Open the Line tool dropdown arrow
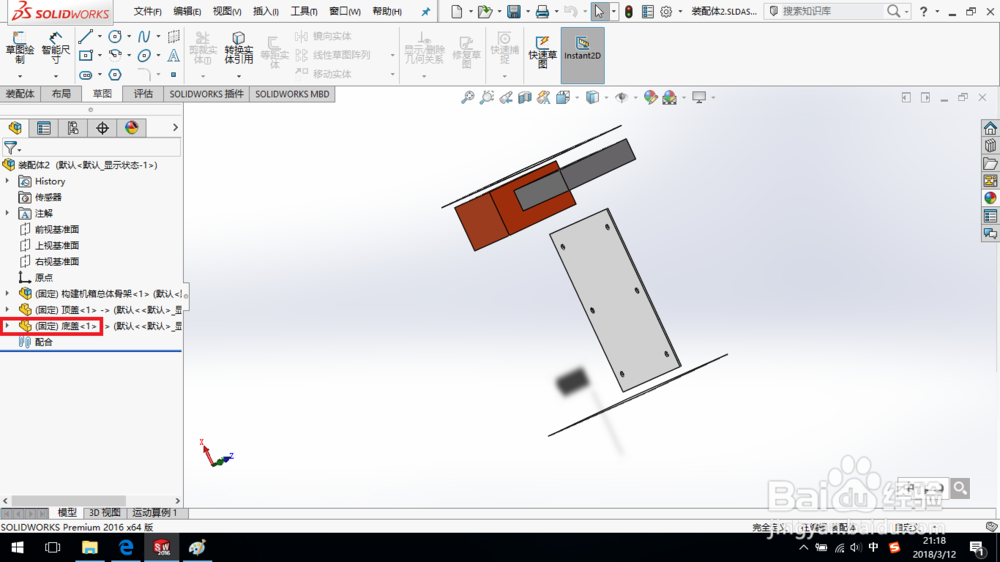 100,37
